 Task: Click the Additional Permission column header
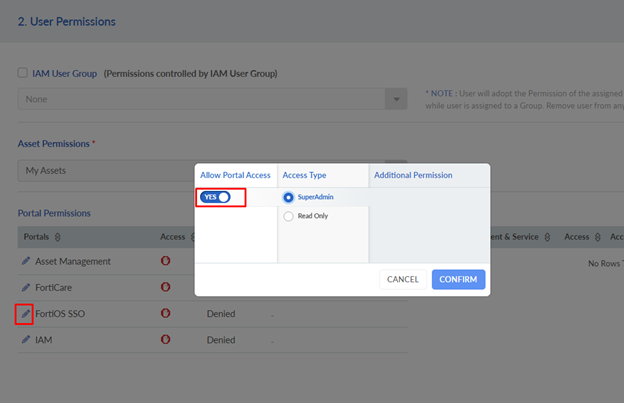point(412,175)
